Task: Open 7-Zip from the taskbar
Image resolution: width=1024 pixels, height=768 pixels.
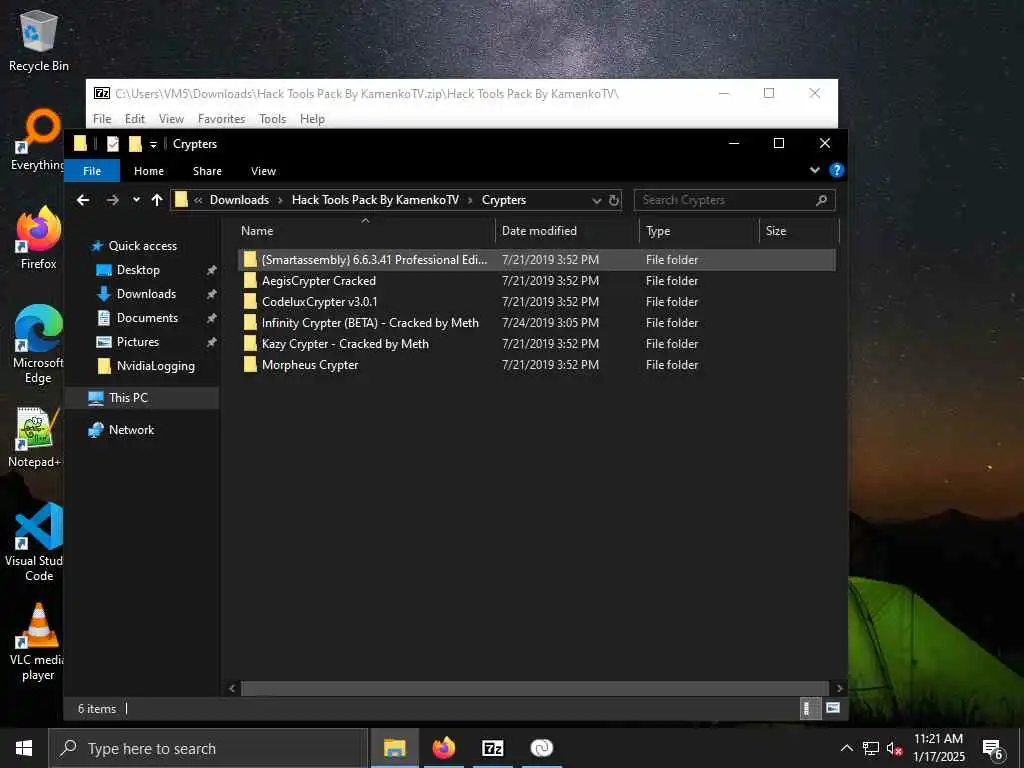Action: tap(492, 748)
